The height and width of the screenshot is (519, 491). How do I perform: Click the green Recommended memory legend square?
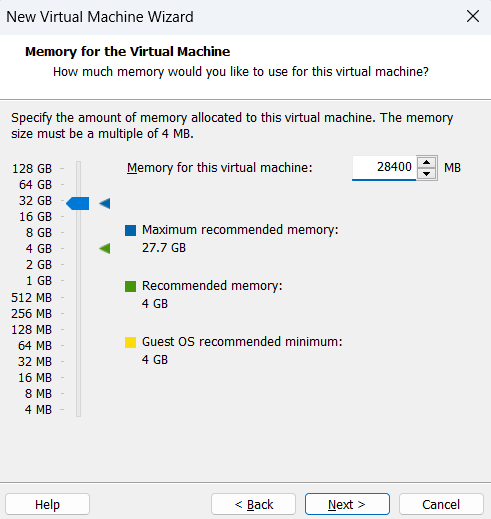(130, 286)
